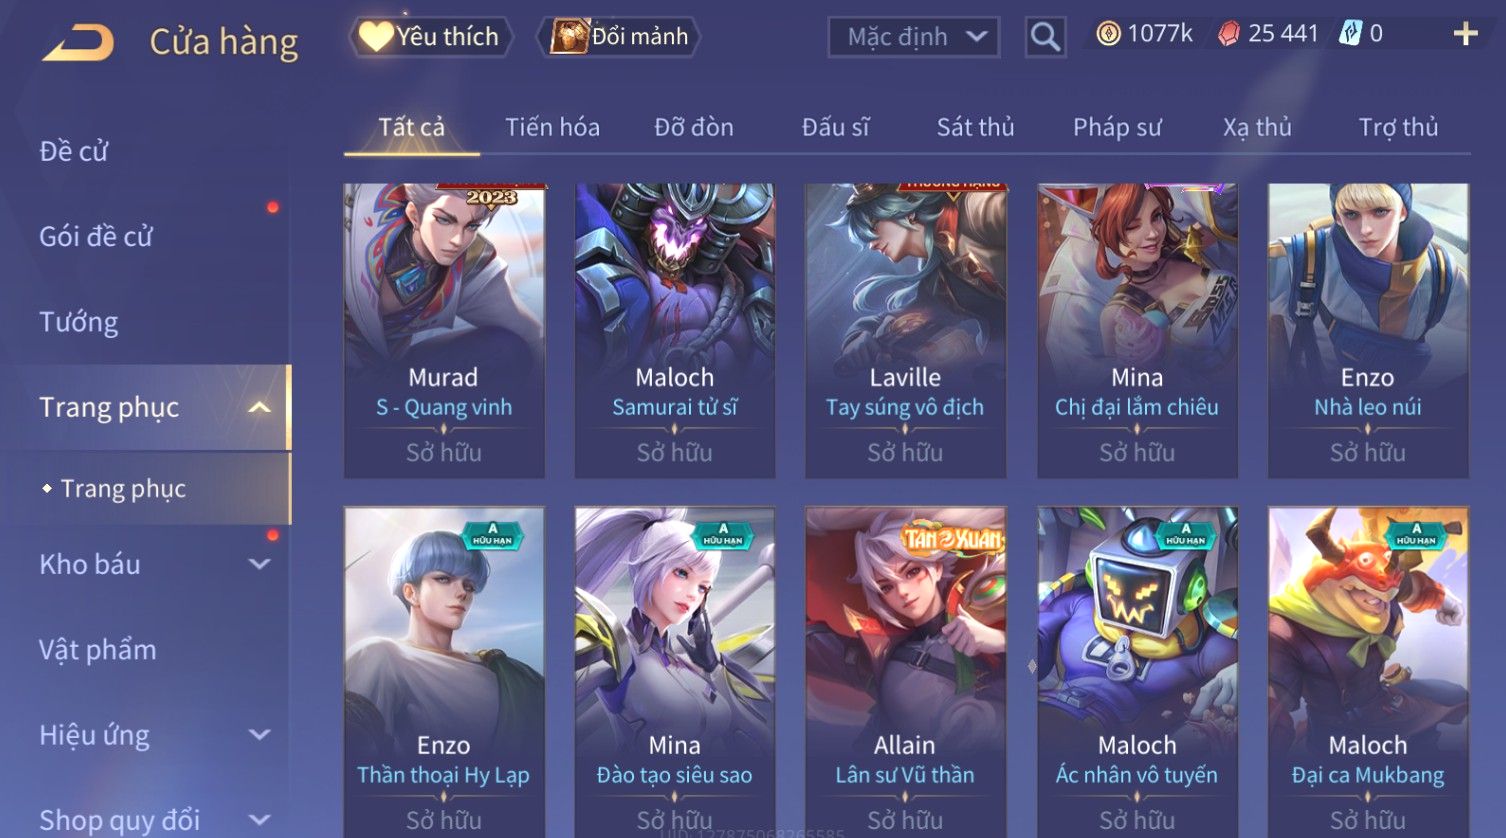This screenshot has height=838, width=1506.
Task: Click the heart Yêu thích icon
Action: click(377, 36)
